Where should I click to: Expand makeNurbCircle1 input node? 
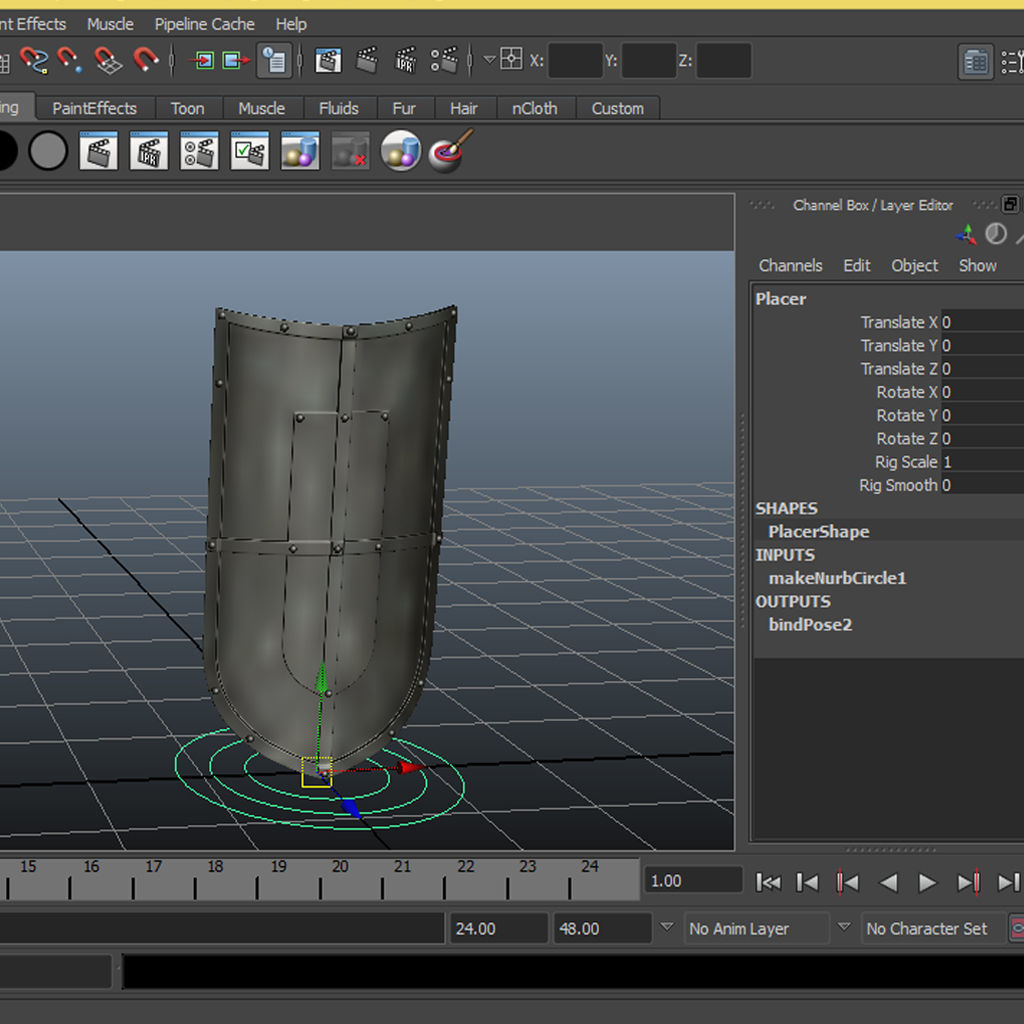[837, 578]
